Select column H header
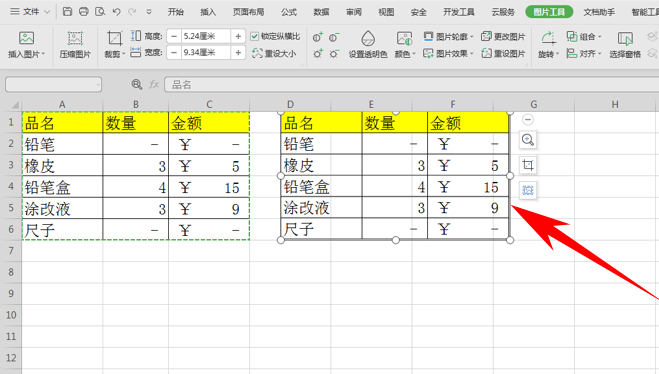The width and height of the screenshot is (659, 374). 615,104
